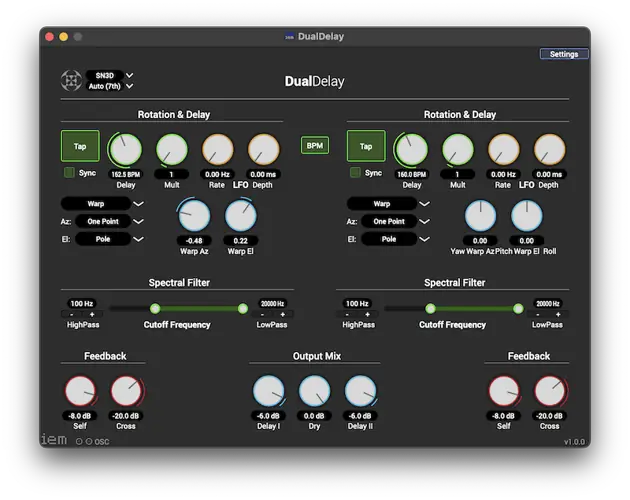The image size is (630, 500).
Task: Enable the right Sync checkbox
Action: 356,173
